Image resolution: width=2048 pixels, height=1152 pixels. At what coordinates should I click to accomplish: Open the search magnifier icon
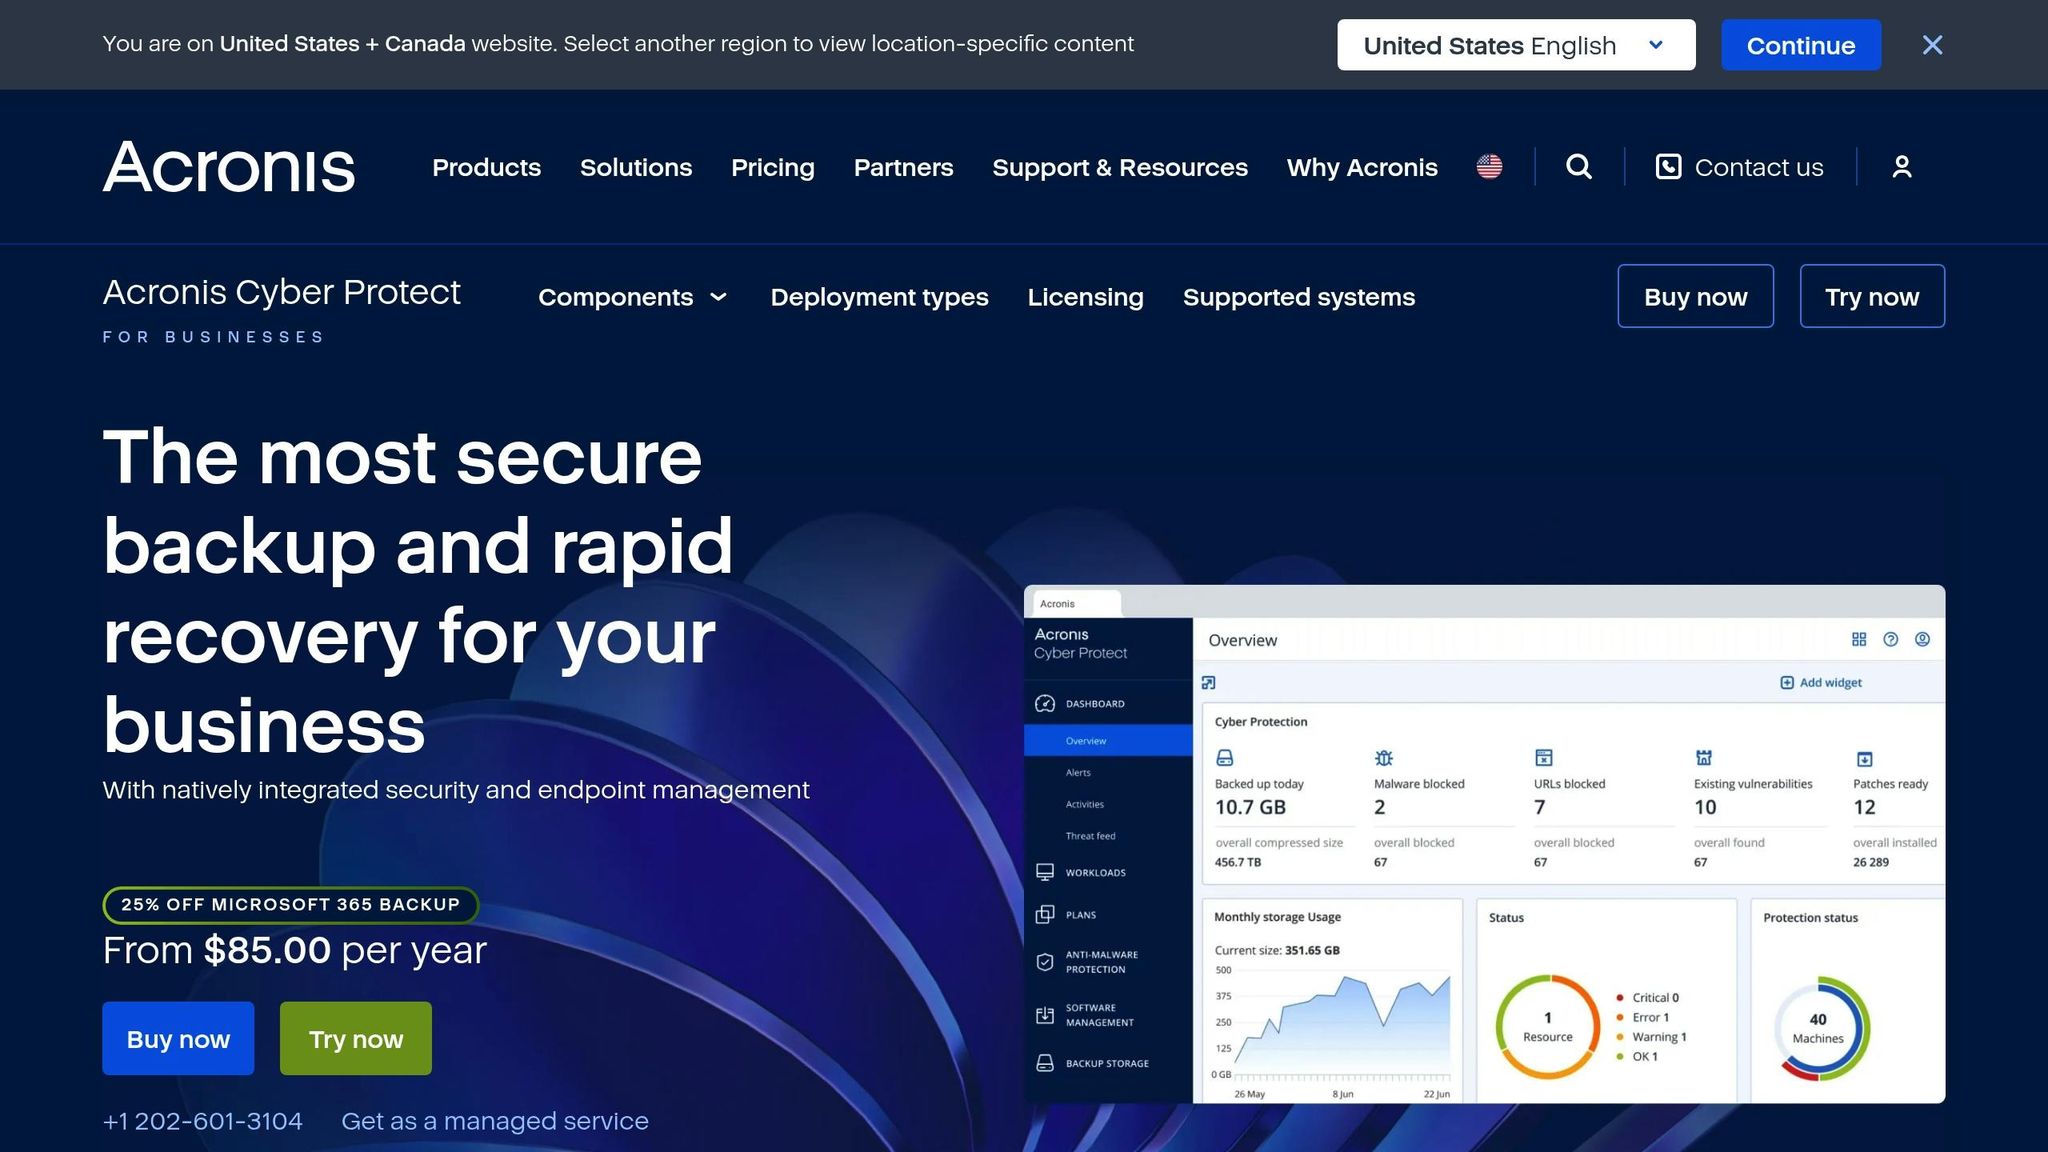[x=1578, y=167]
